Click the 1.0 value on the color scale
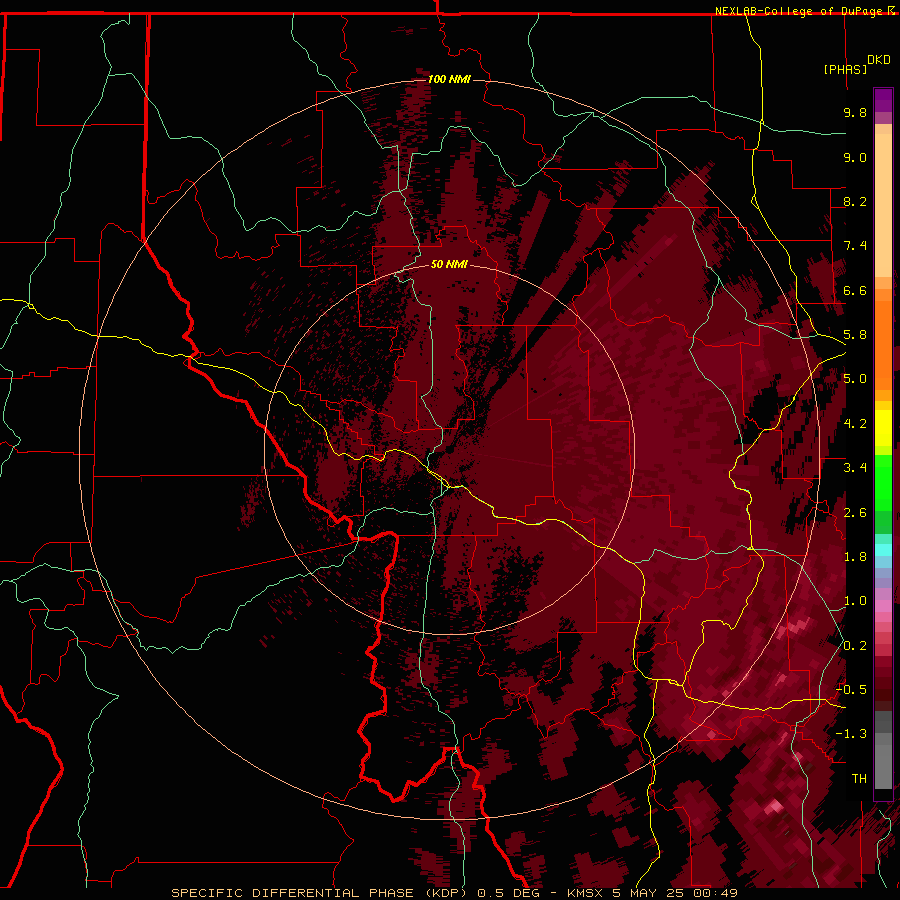This screenshot has height=900, width=900. [855, 601]
